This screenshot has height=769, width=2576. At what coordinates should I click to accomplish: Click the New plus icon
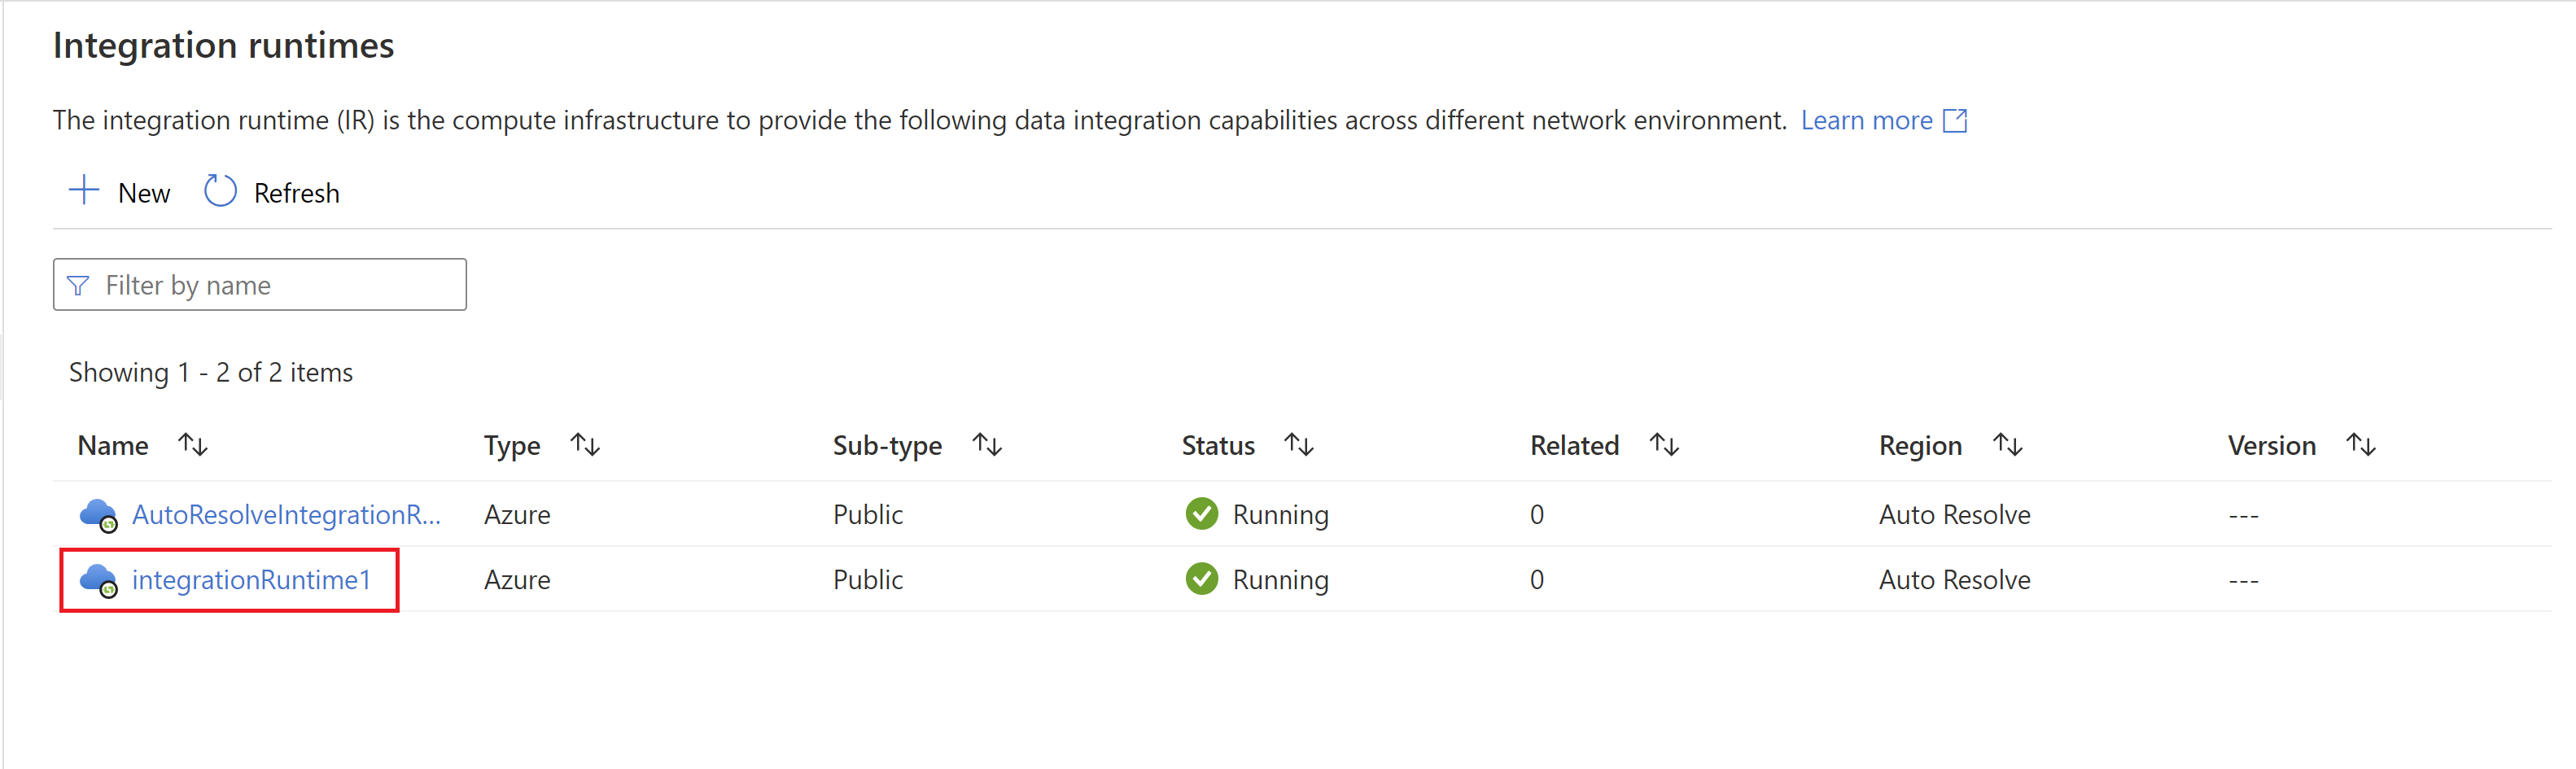click(84, 191)
